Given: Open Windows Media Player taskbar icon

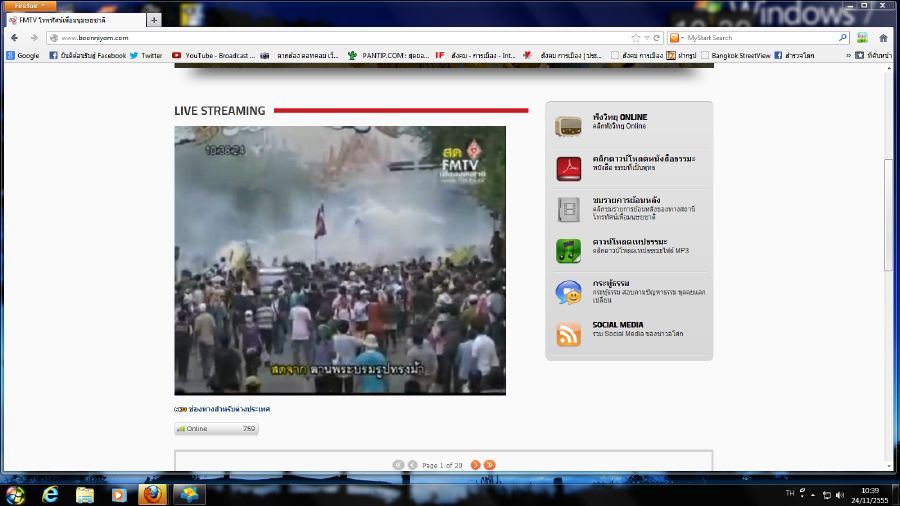Looking at the screenshot, I should [119, 494].
